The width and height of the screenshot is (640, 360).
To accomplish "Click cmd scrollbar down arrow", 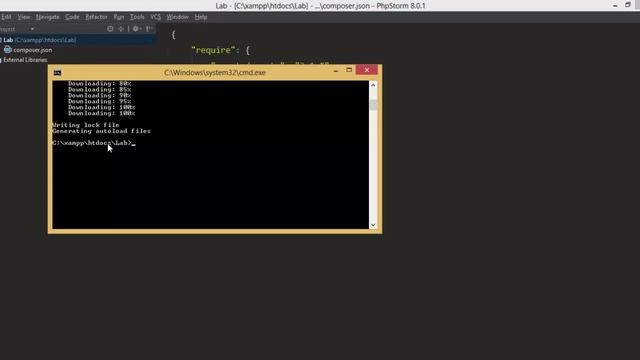I will pos(373,225).
